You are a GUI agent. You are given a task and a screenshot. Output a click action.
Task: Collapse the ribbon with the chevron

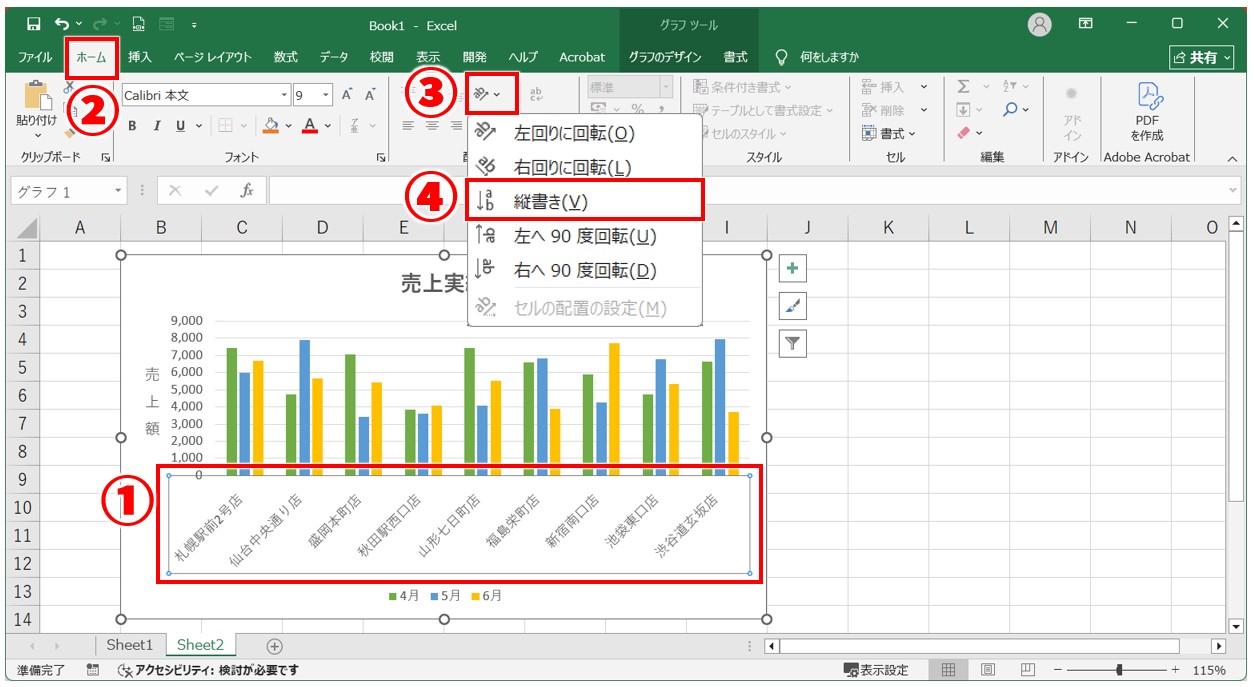(x=1232, y=158)
